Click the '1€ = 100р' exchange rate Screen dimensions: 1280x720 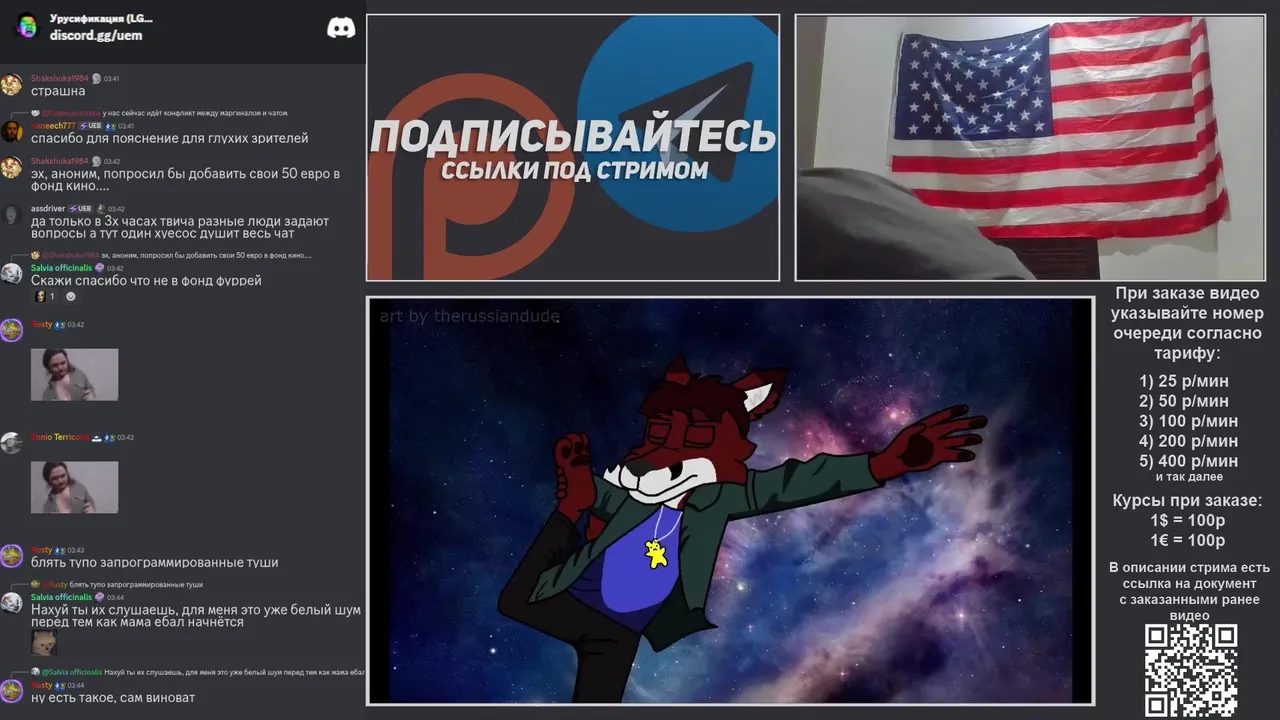1187,540
